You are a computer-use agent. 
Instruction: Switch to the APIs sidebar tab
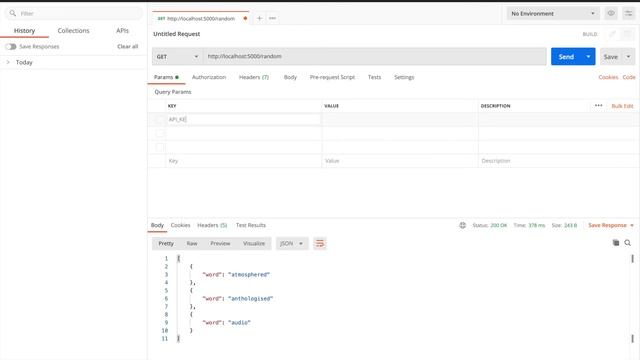click(x=122, y=31)
